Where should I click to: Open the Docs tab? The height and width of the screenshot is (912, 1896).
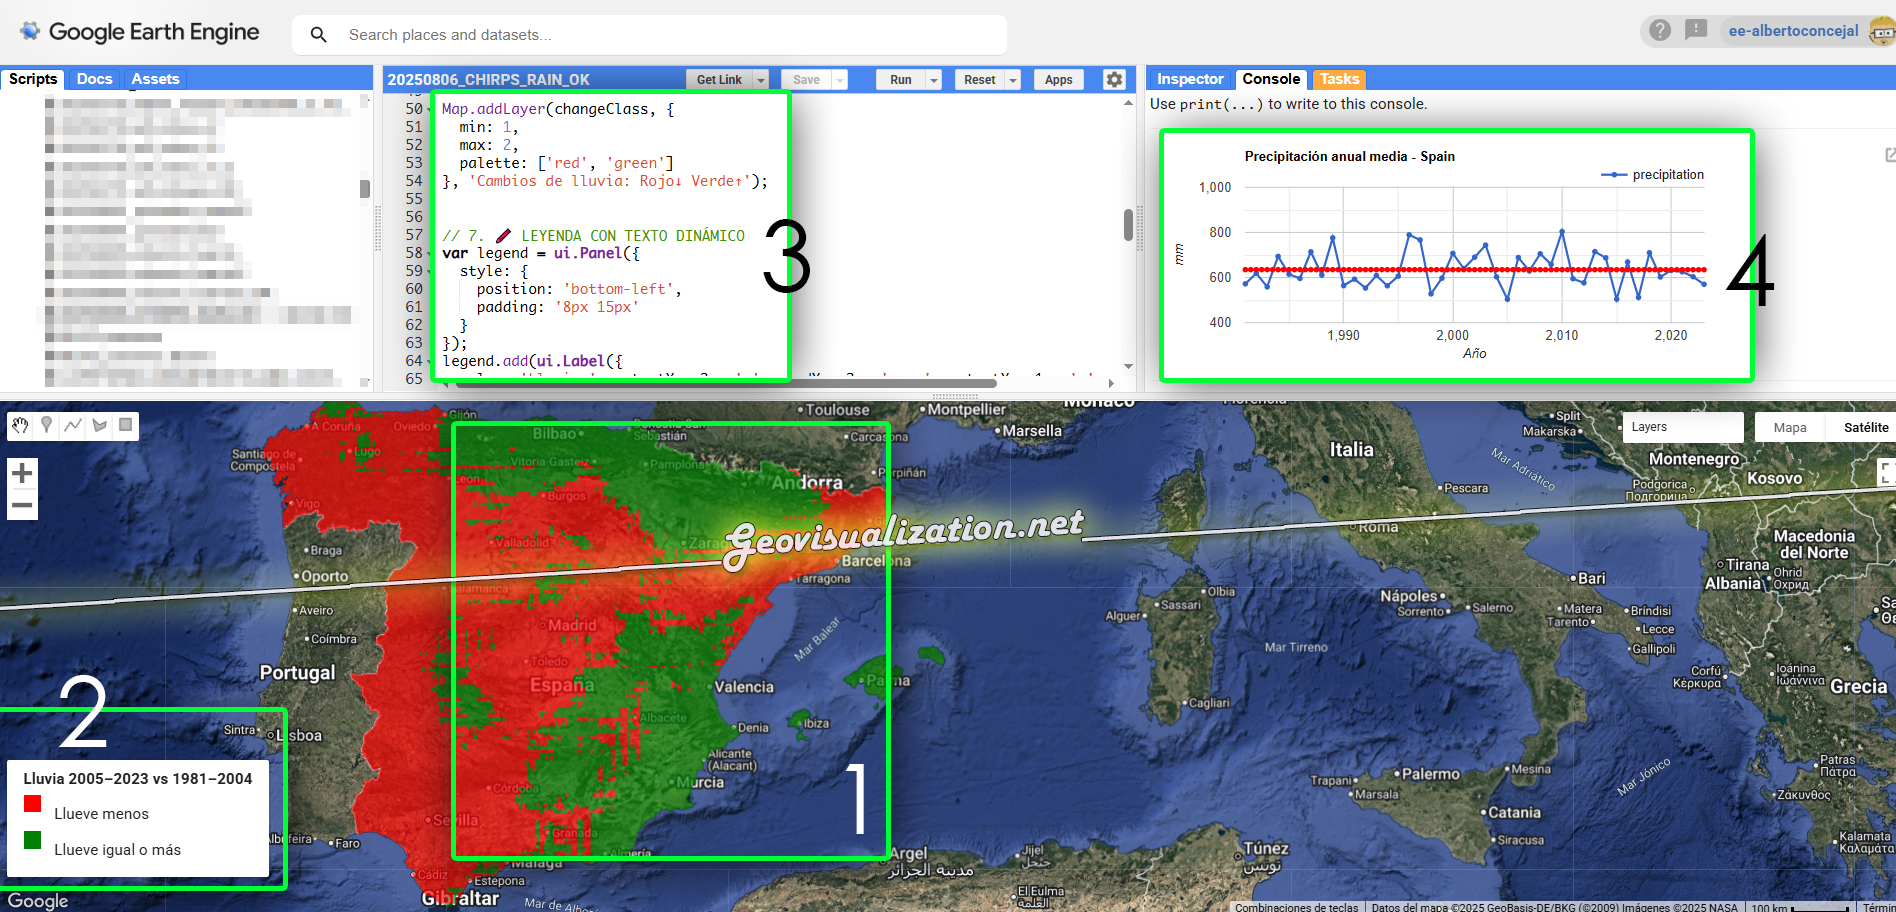click(94, 79)
